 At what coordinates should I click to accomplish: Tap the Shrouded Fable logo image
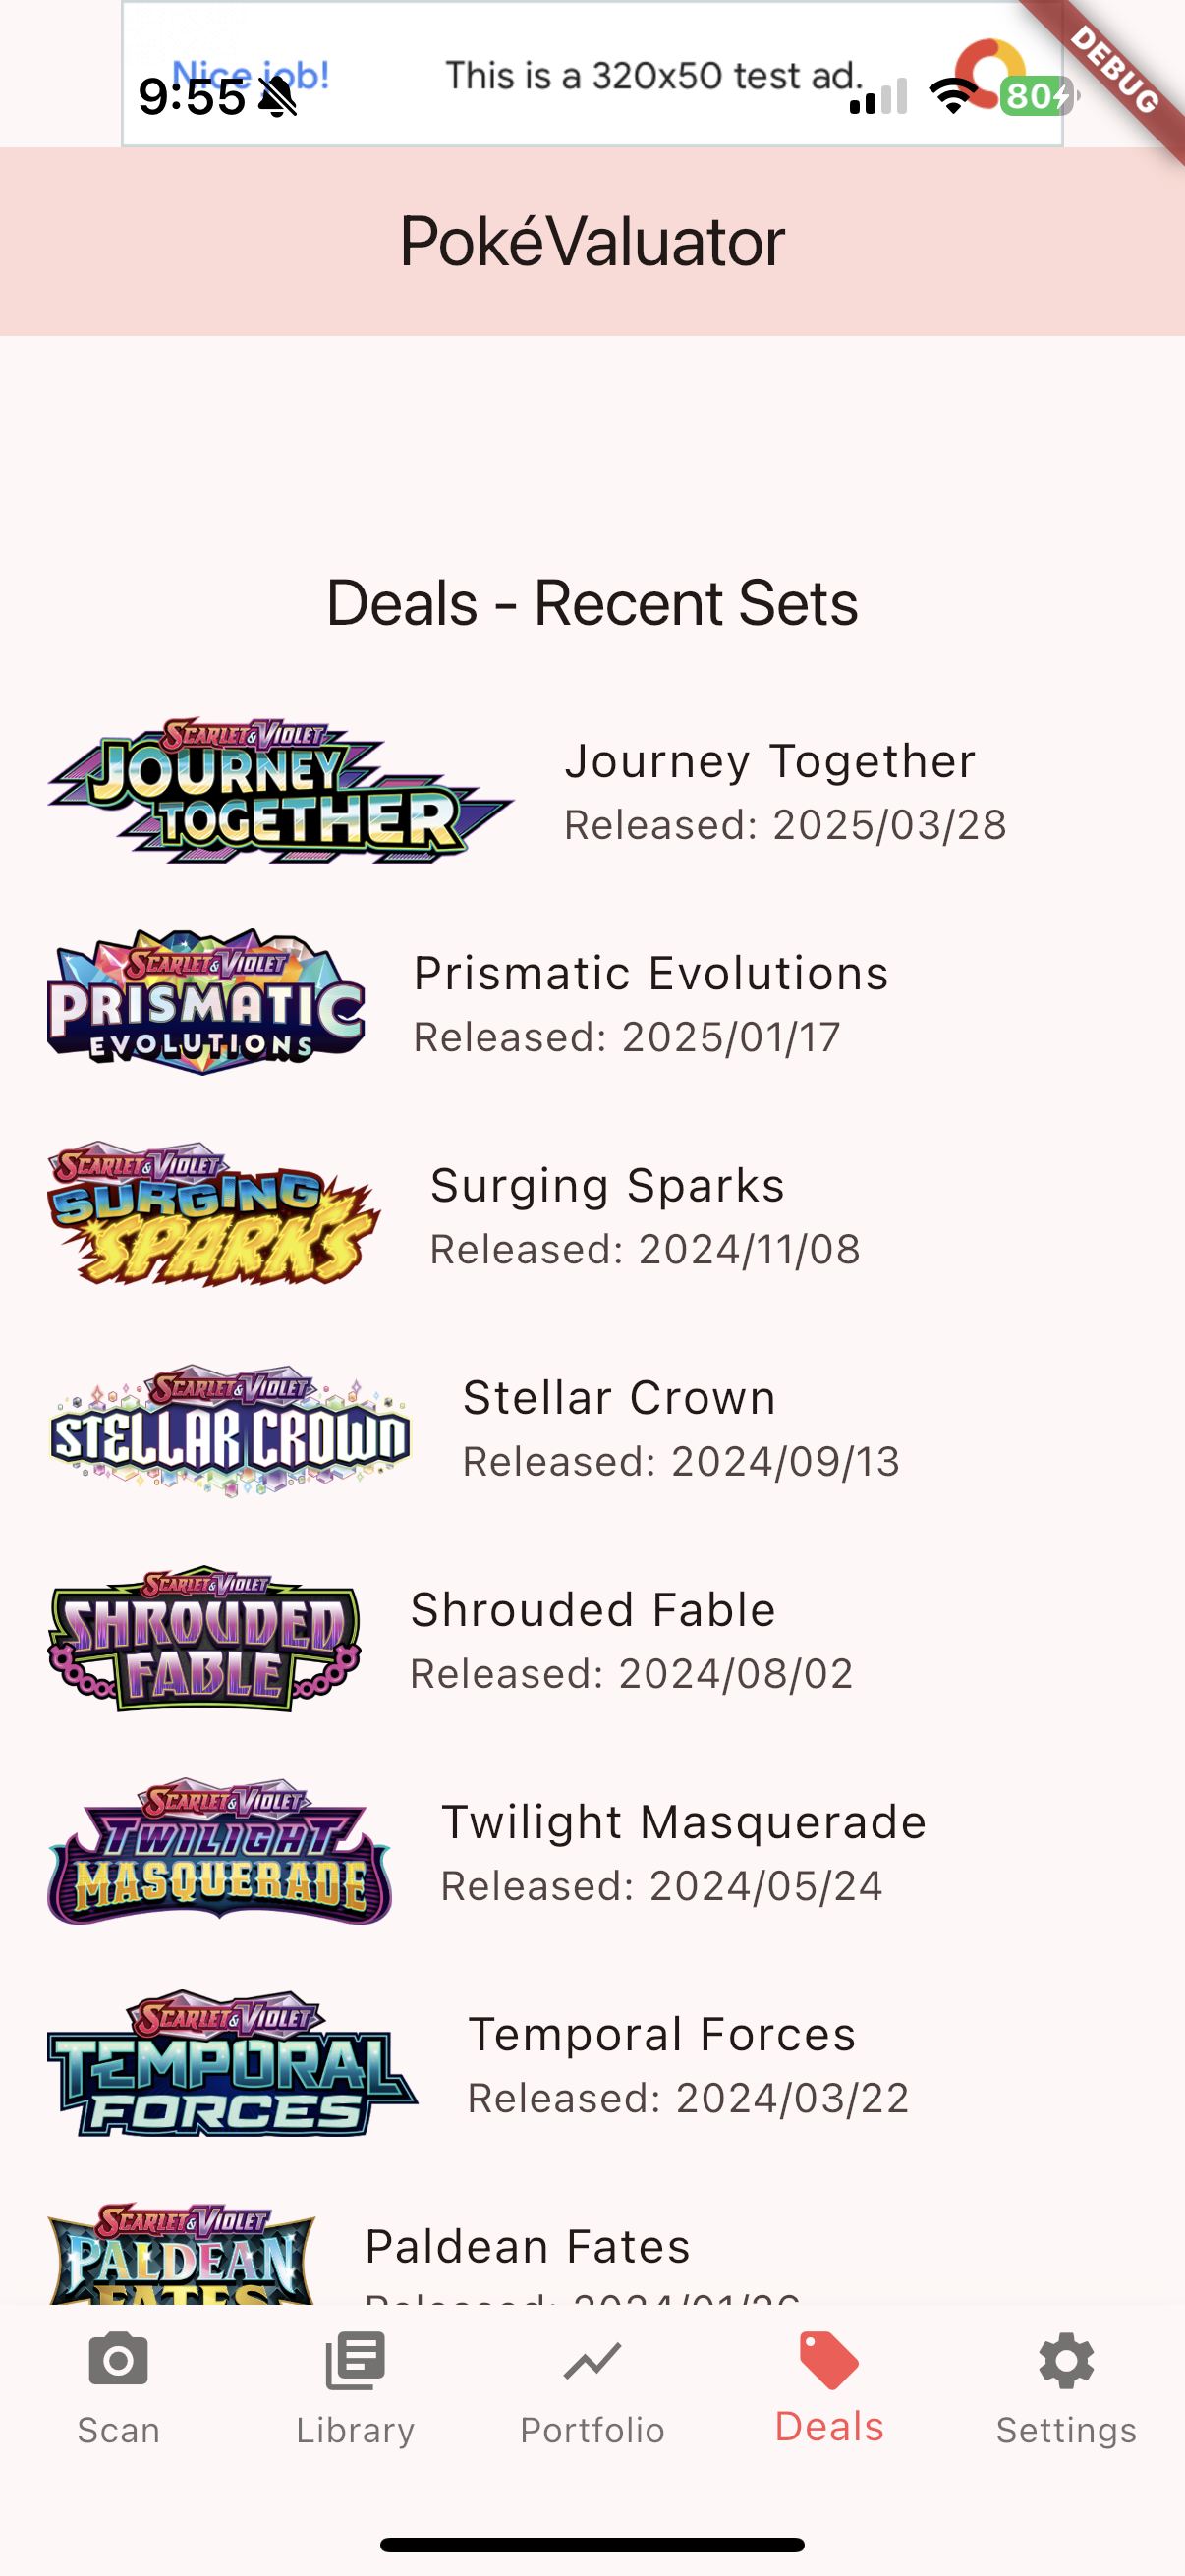click(204, 1640)
